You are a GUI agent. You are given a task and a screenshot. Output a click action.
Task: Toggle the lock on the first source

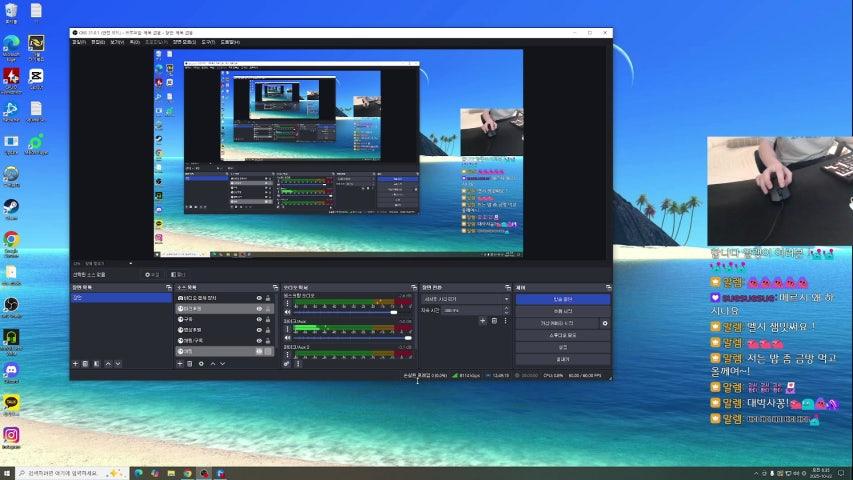coord(268,298)
